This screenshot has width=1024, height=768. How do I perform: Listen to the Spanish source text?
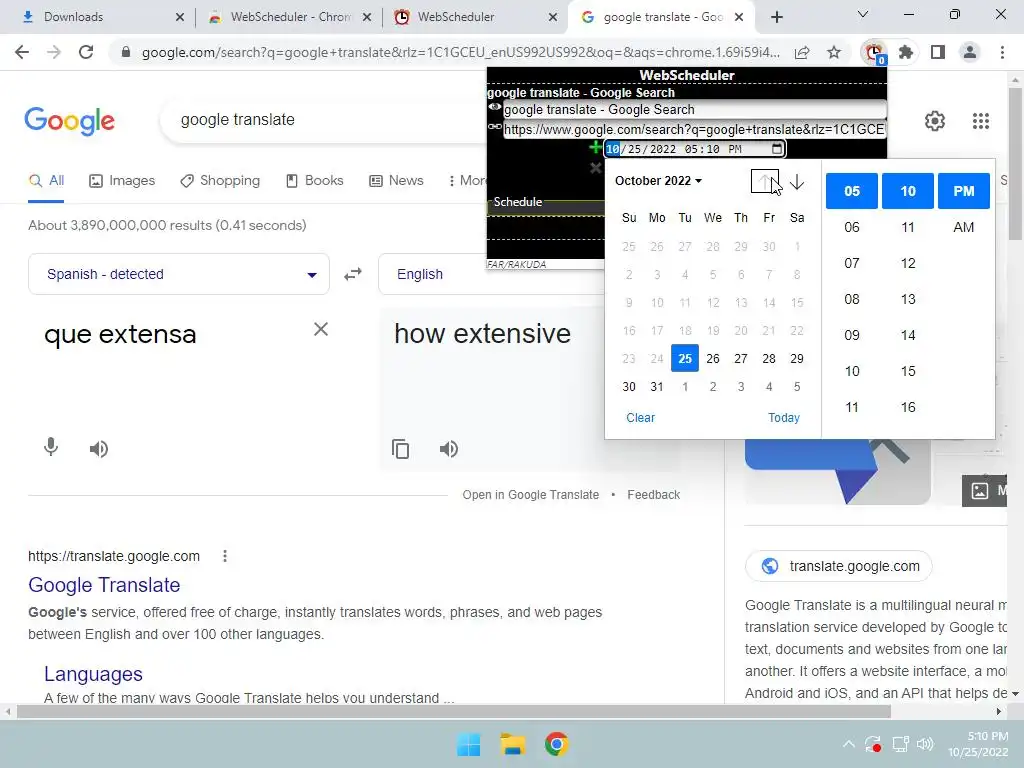tap(99, 449)
